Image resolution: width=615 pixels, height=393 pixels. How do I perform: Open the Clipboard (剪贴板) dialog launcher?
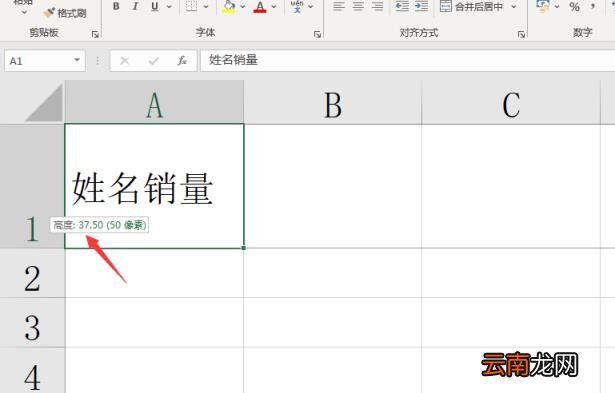[95, 35]
